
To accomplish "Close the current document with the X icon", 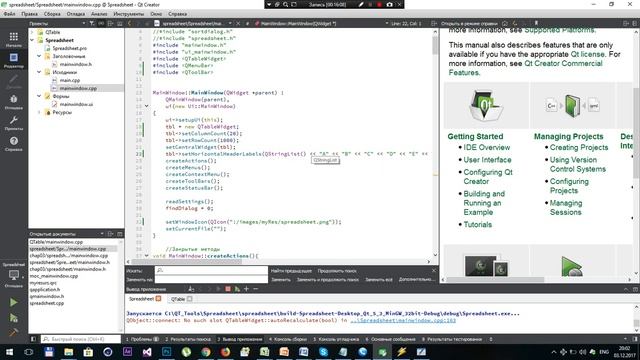I will point(238,24).
